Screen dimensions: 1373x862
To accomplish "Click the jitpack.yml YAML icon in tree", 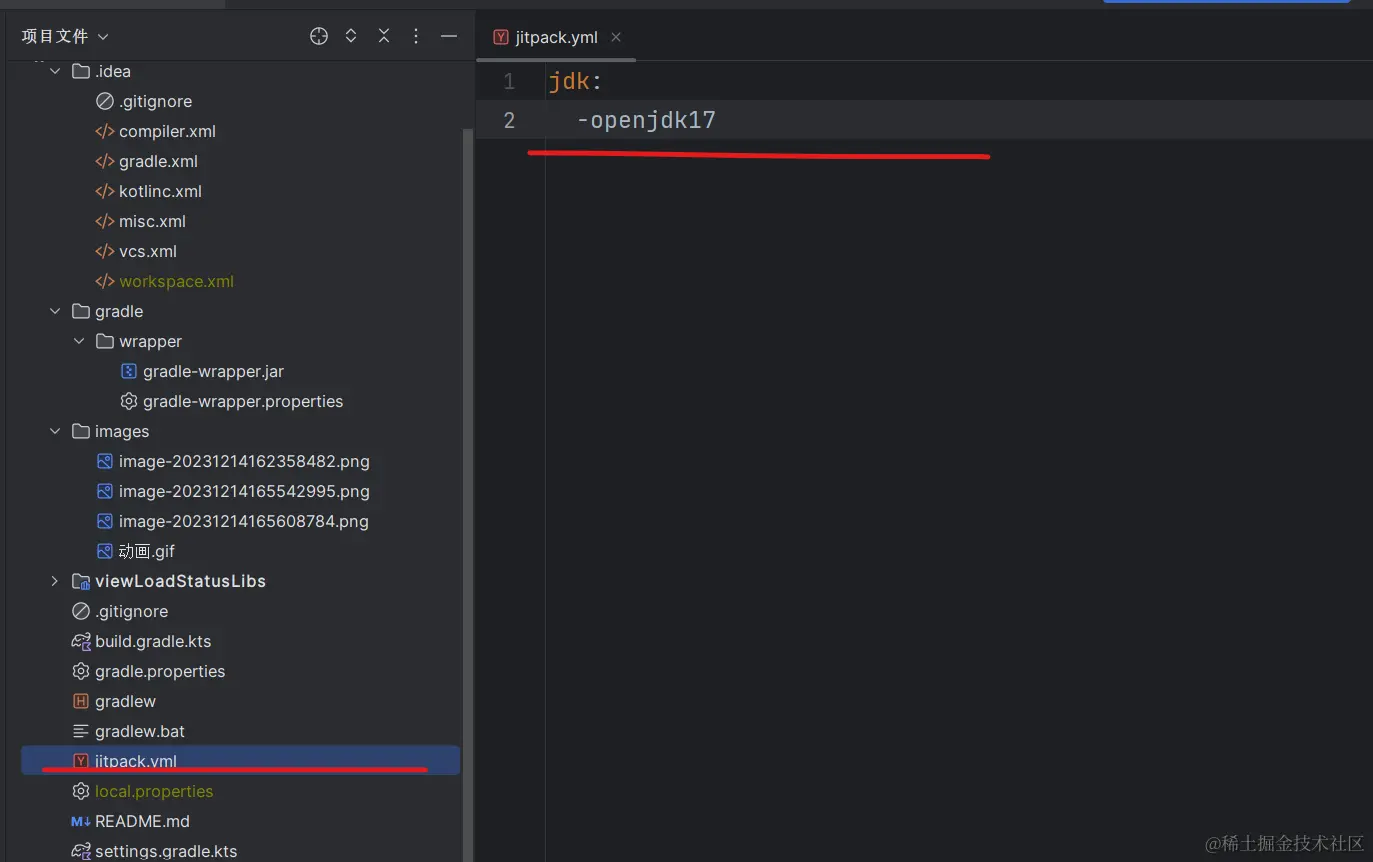I will tap(81, 761).
